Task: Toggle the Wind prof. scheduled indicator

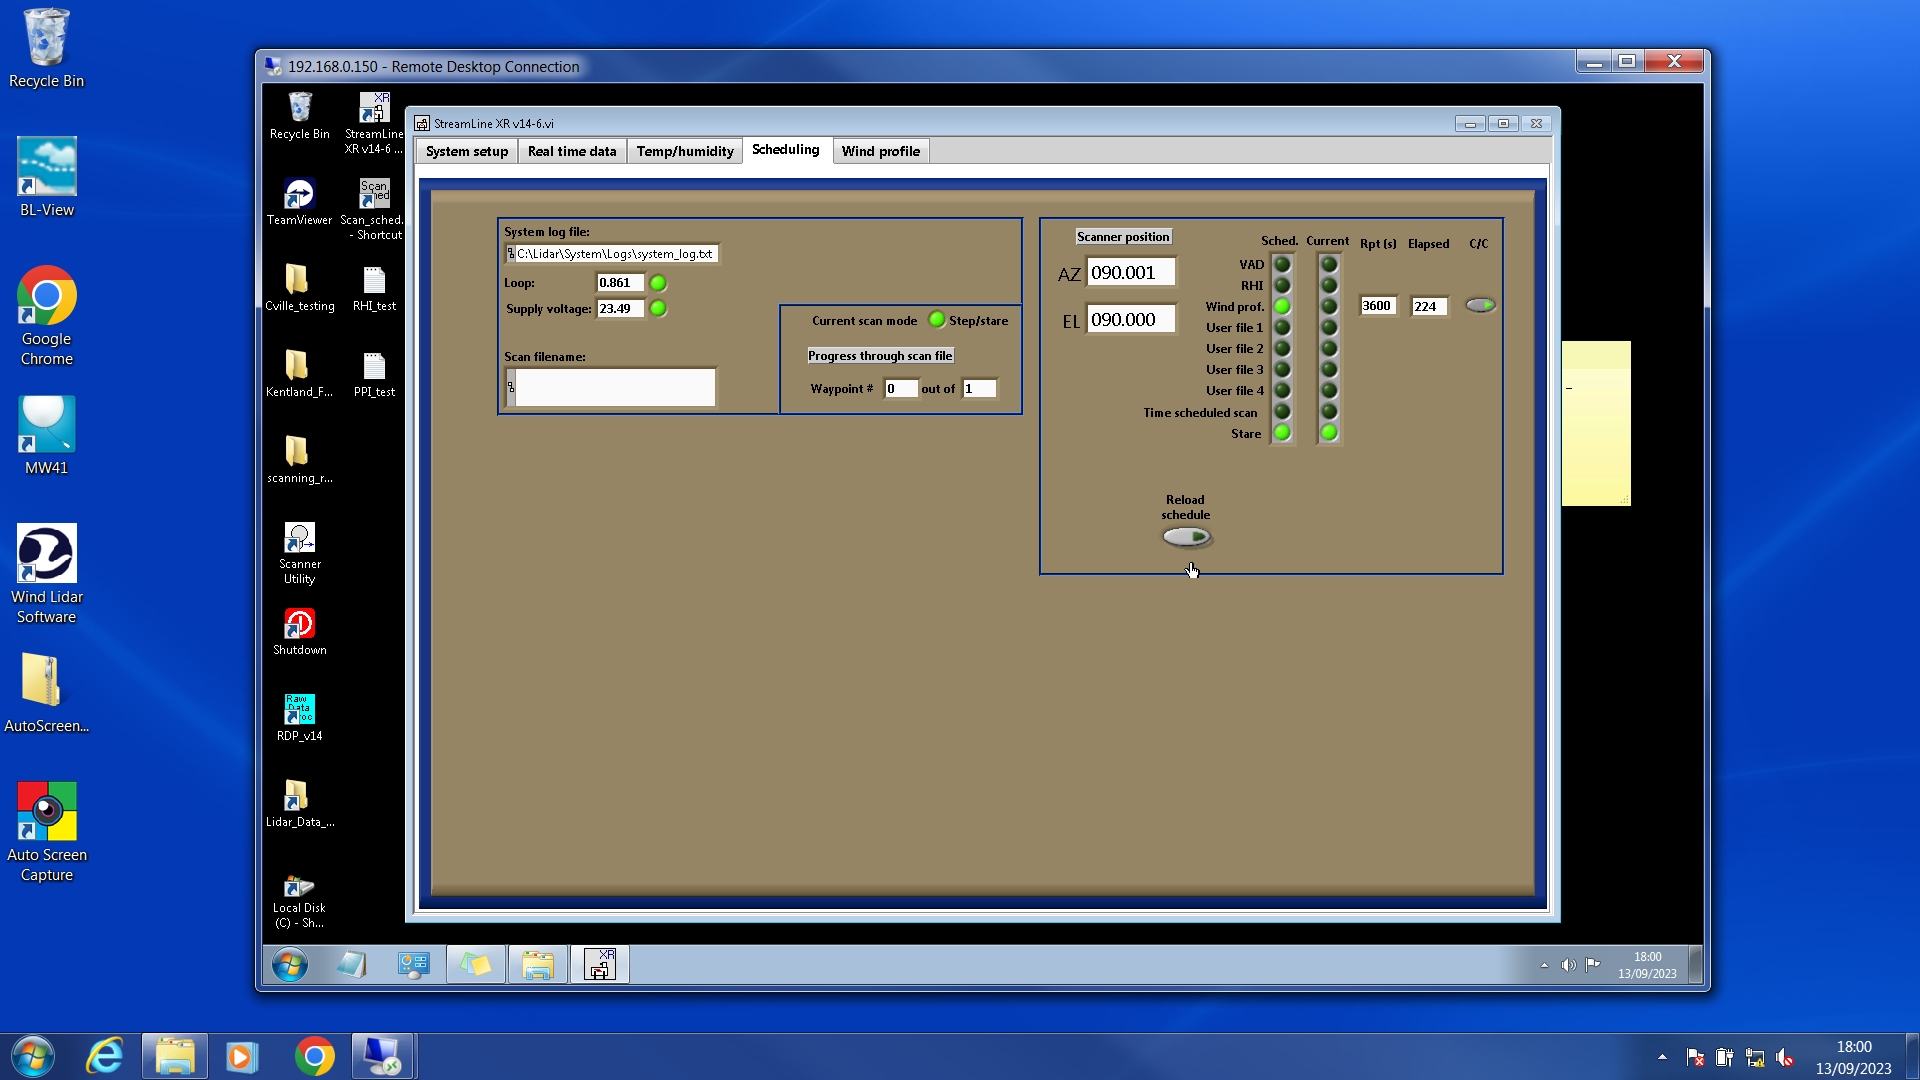Action: 1282,307
